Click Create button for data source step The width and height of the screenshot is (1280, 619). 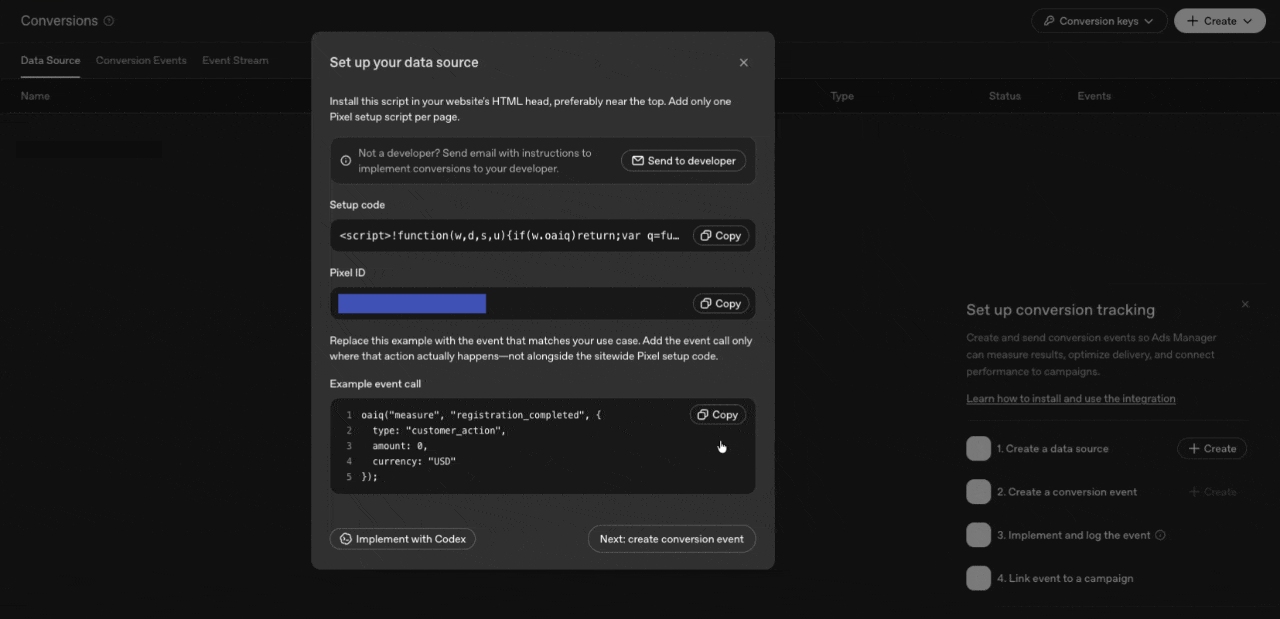(1212, 449)
